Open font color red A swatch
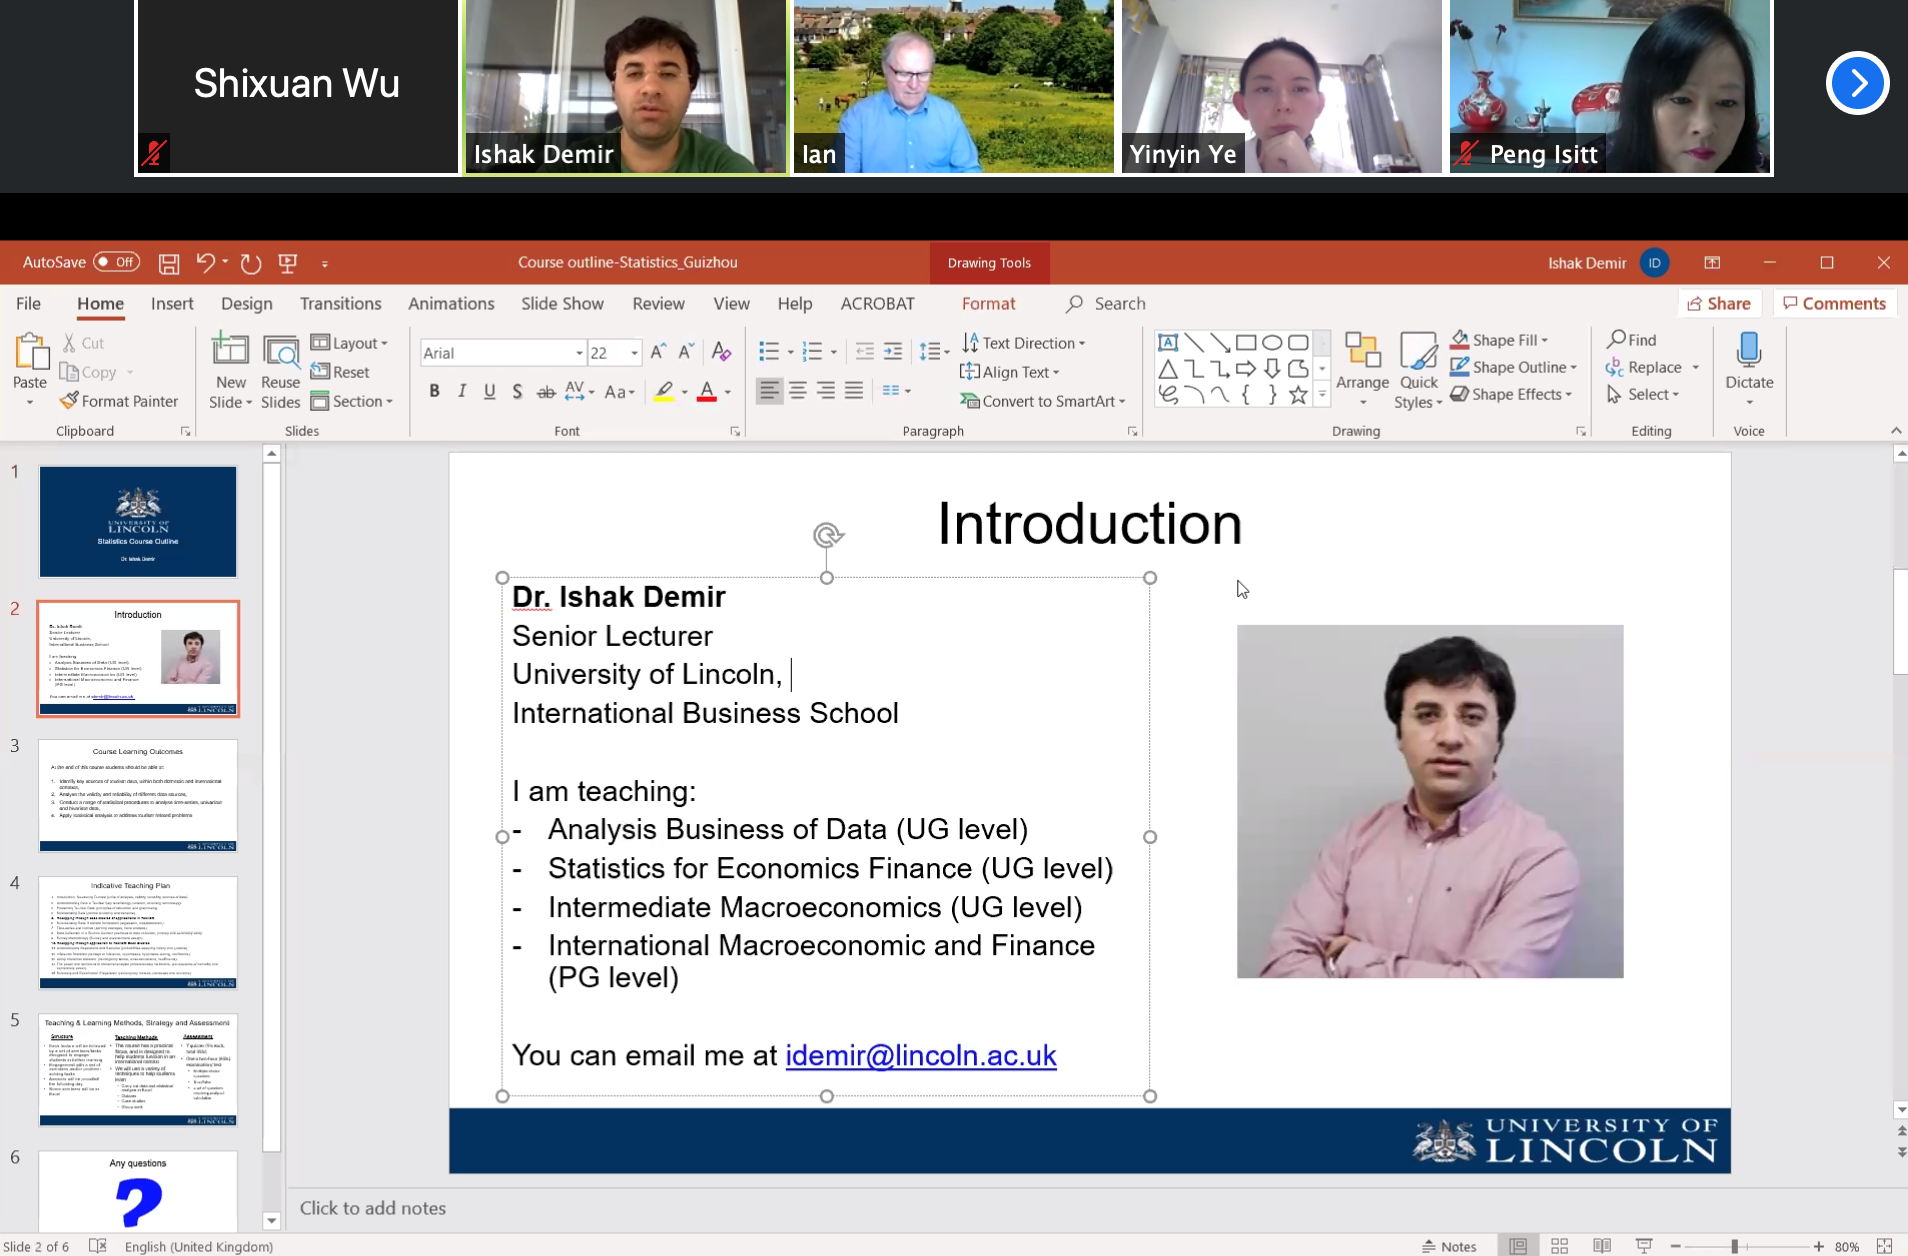 pos(707,391)
